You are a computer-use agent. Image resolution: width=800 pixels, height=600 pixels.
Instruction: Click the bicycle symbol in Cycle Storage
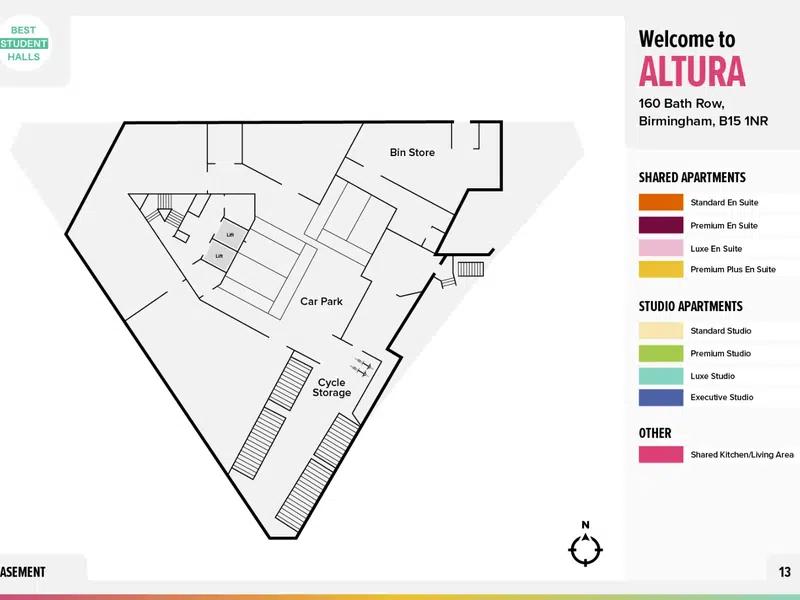click(x=362, y=367)
